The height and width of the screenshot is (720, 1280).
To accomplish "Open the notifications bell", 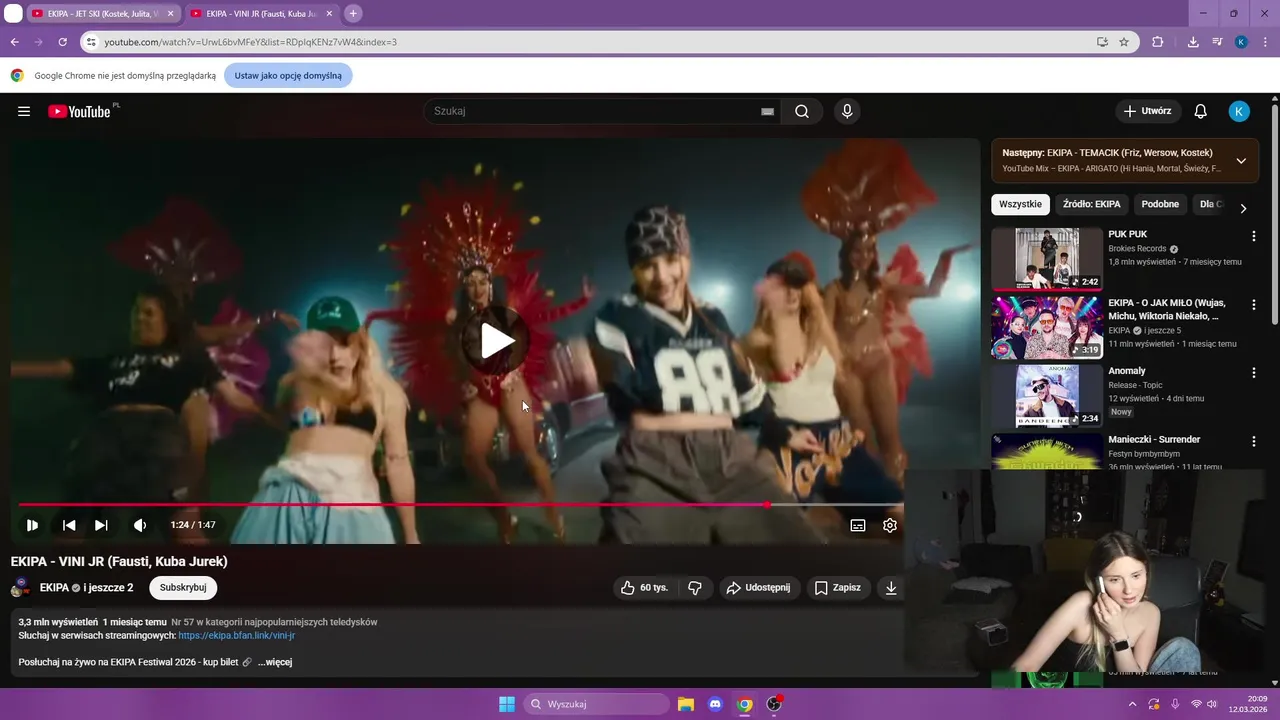I will (x=1201, y=111).
